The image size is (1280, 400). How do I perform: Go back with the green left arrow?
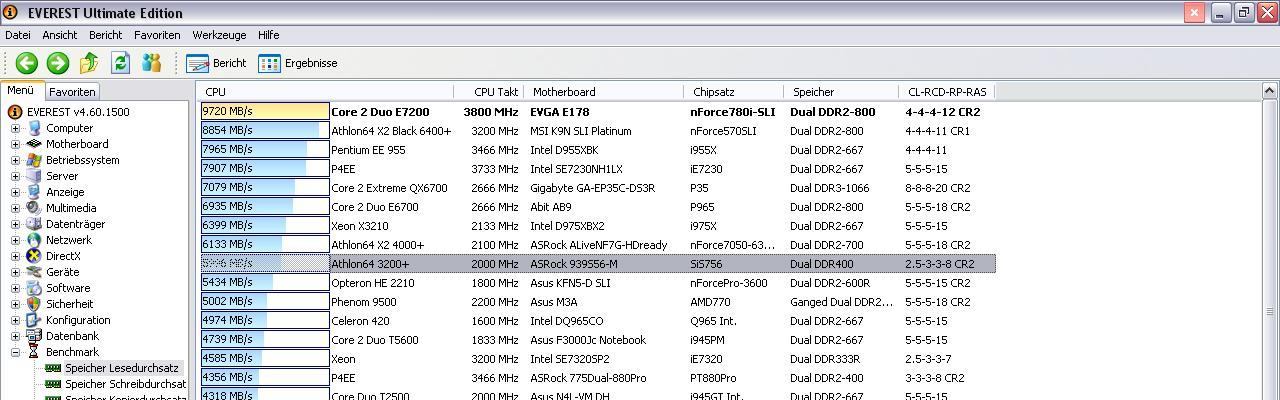pos(26,63)
